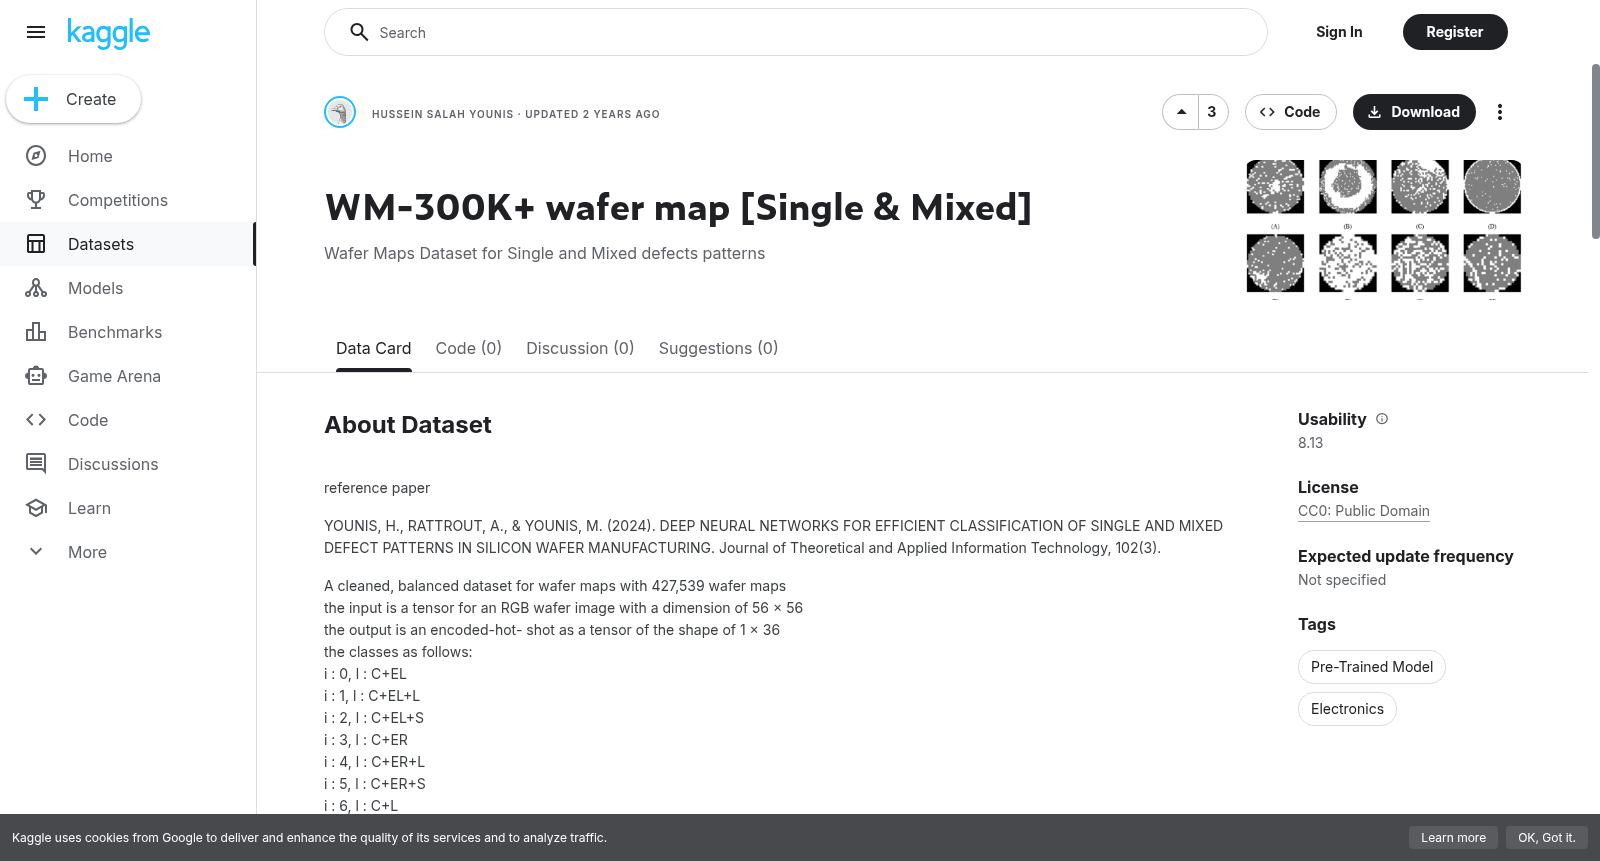Switch to the Data Card tab
Viewport: 1600px width, 861px height.
(x=373, y=348)
